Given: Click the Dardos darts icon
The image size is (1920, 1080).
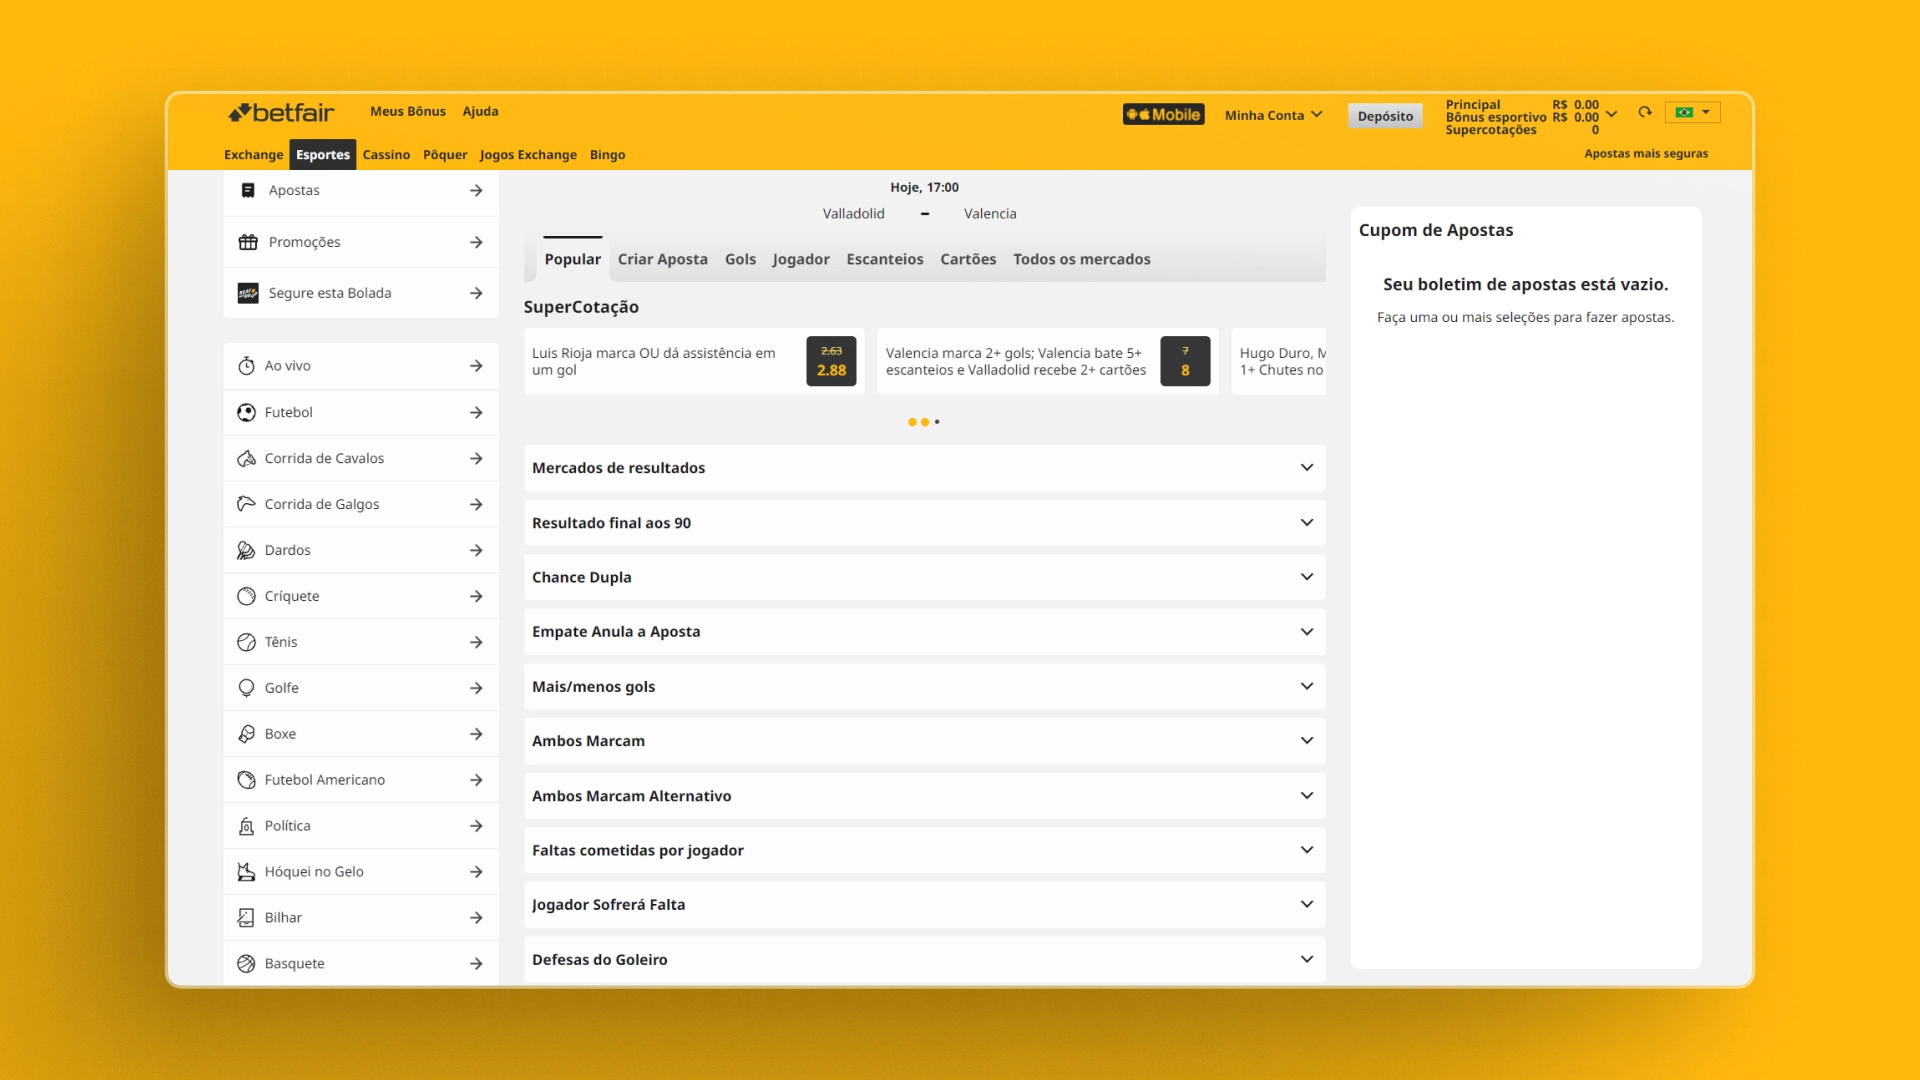Looking at the screenshot, I should (246, 550).
